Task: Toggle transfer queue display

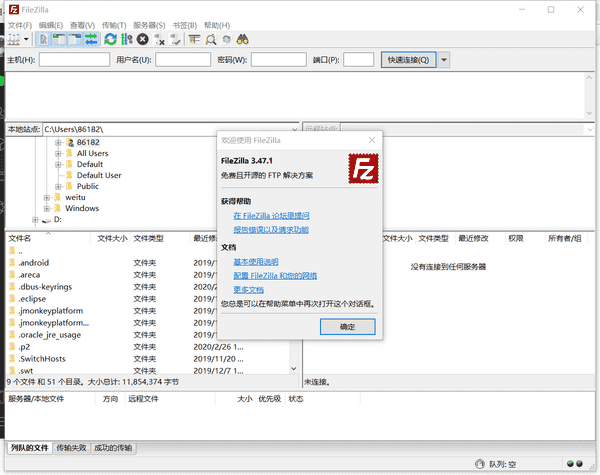Action: point(91,39)
